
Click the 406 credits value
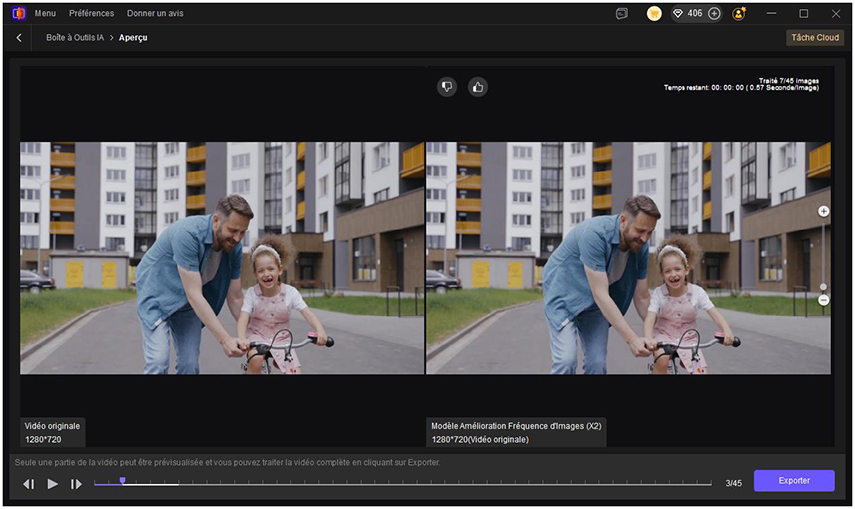pyautogui.click(x=695, y=14)
